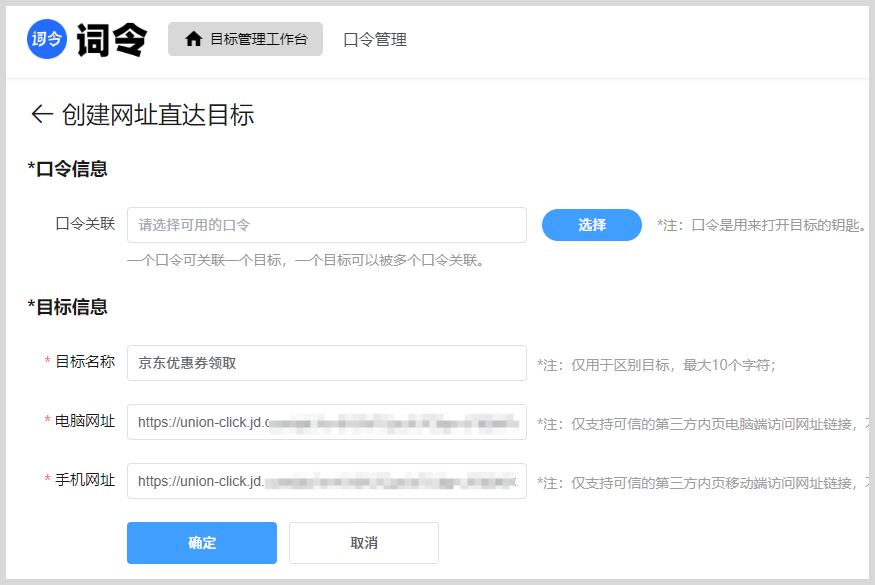Image resolution: width=875 pixels, height=585 pixels.
Task: Click the 选择 button to pick a 口令
Action: pos(592,225)
